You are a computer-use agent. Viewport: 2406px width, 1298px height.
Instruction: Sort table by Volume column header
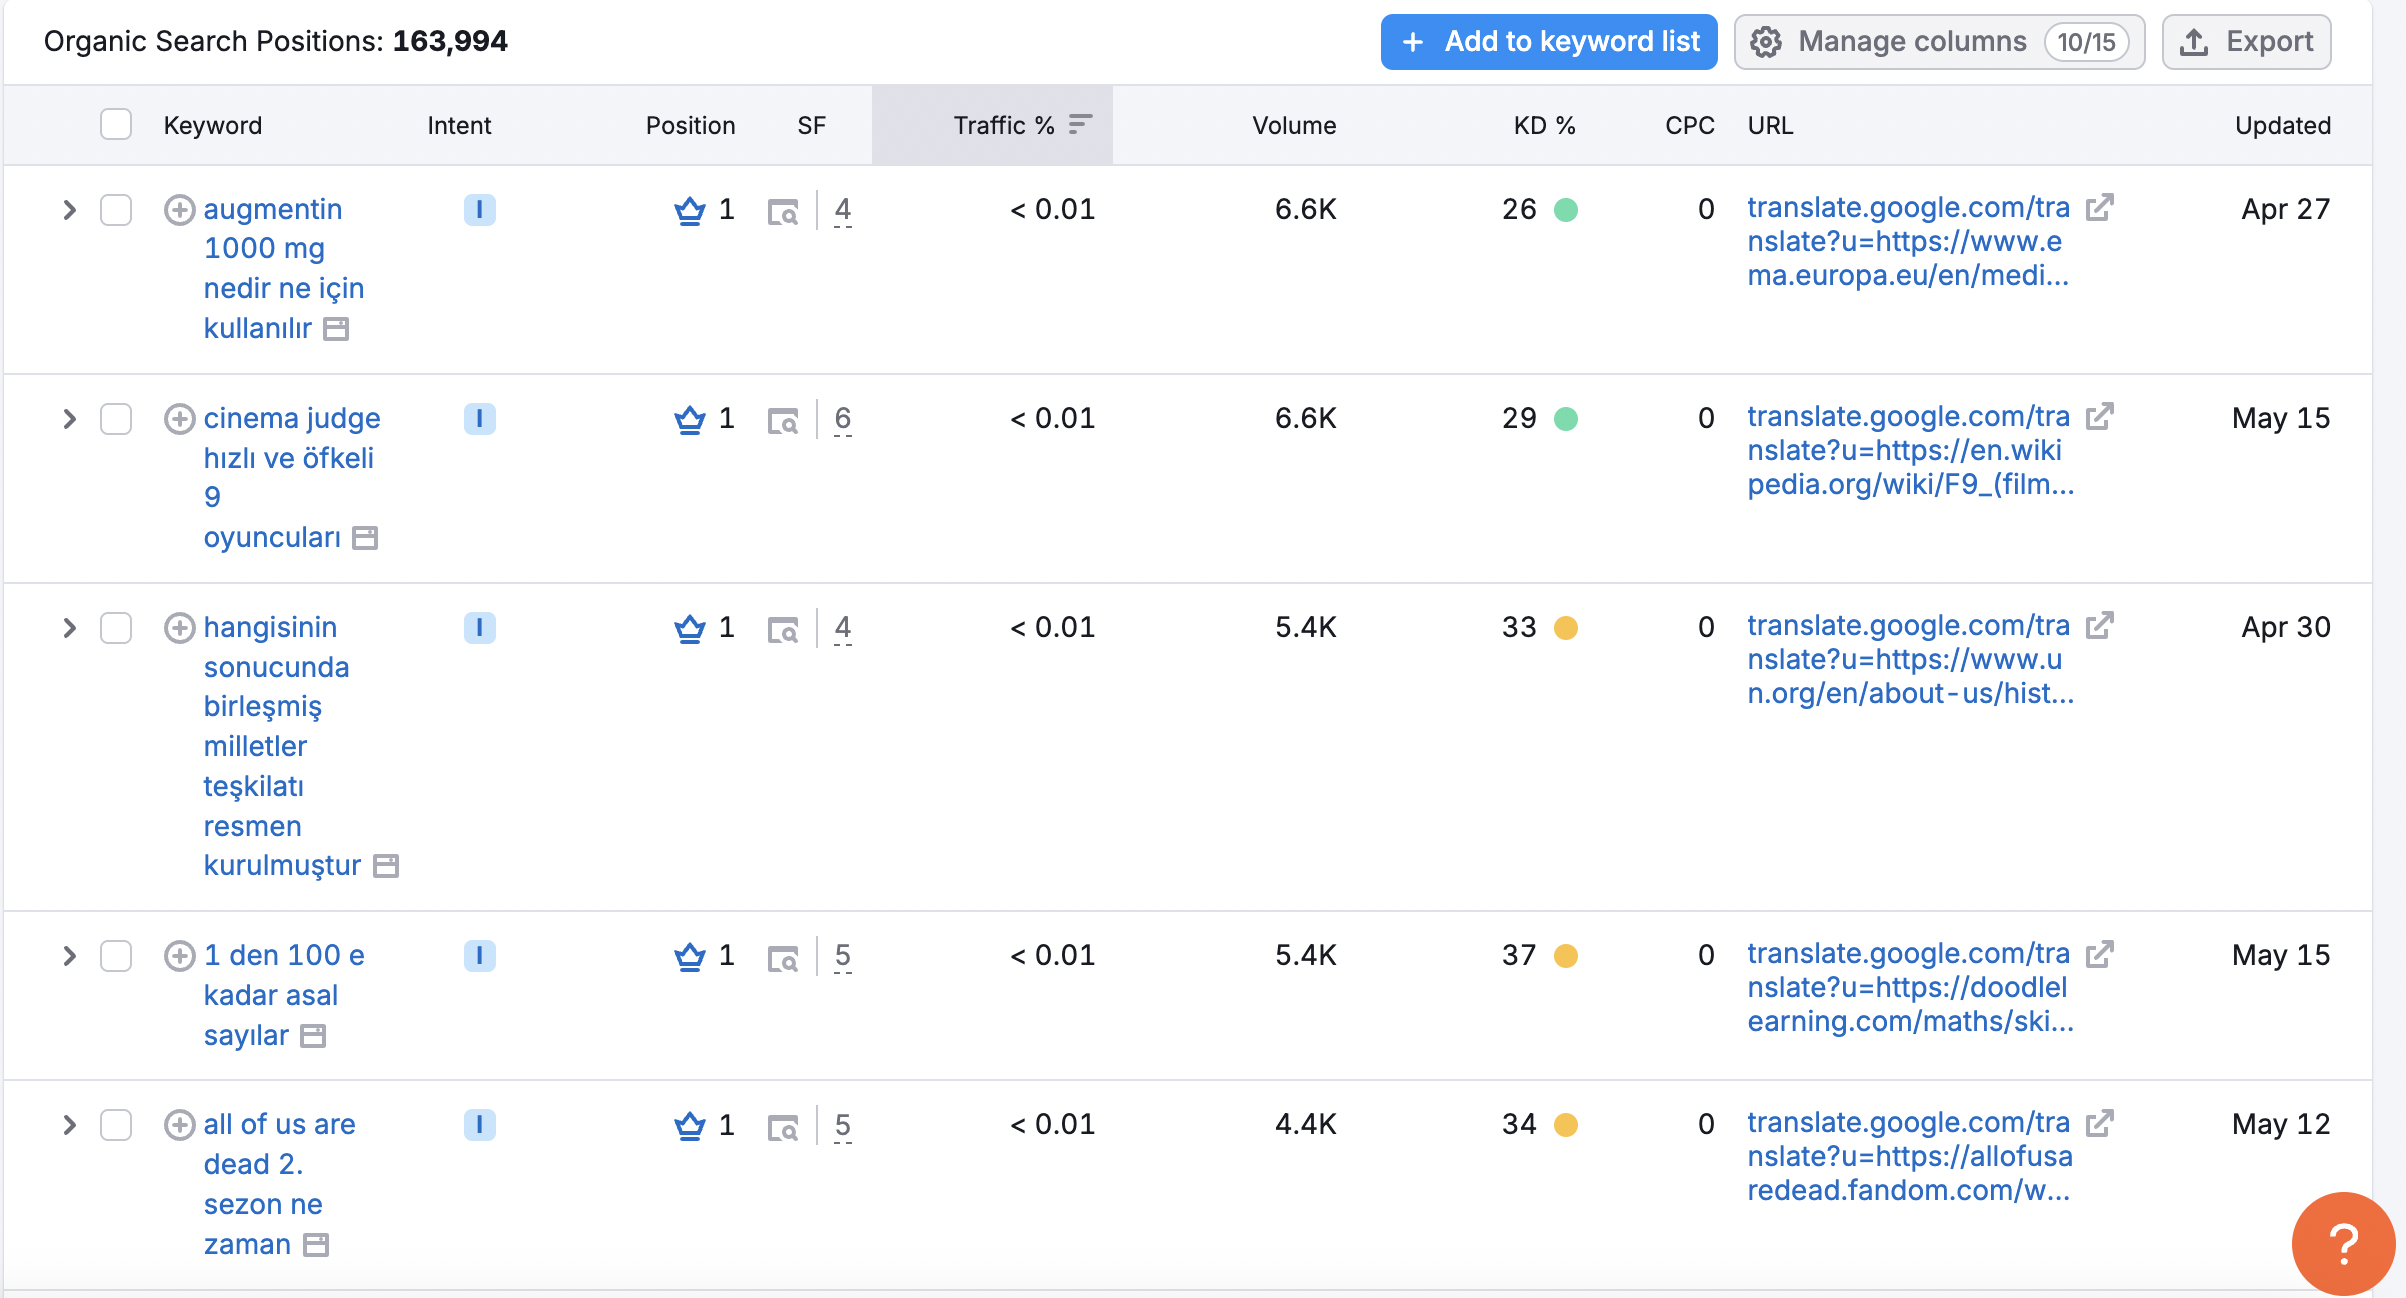1293,125
